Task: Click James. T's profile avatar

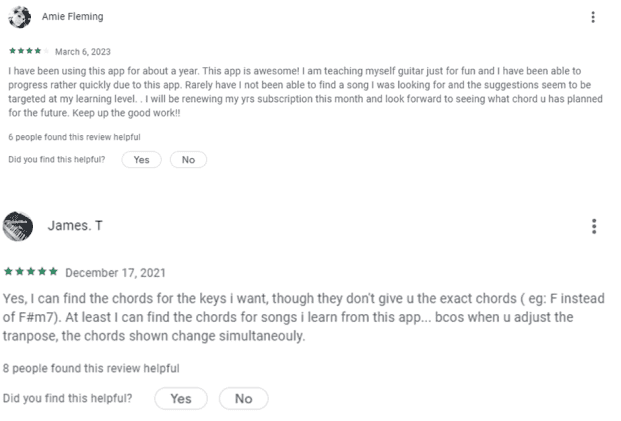Action: (17, 226)
